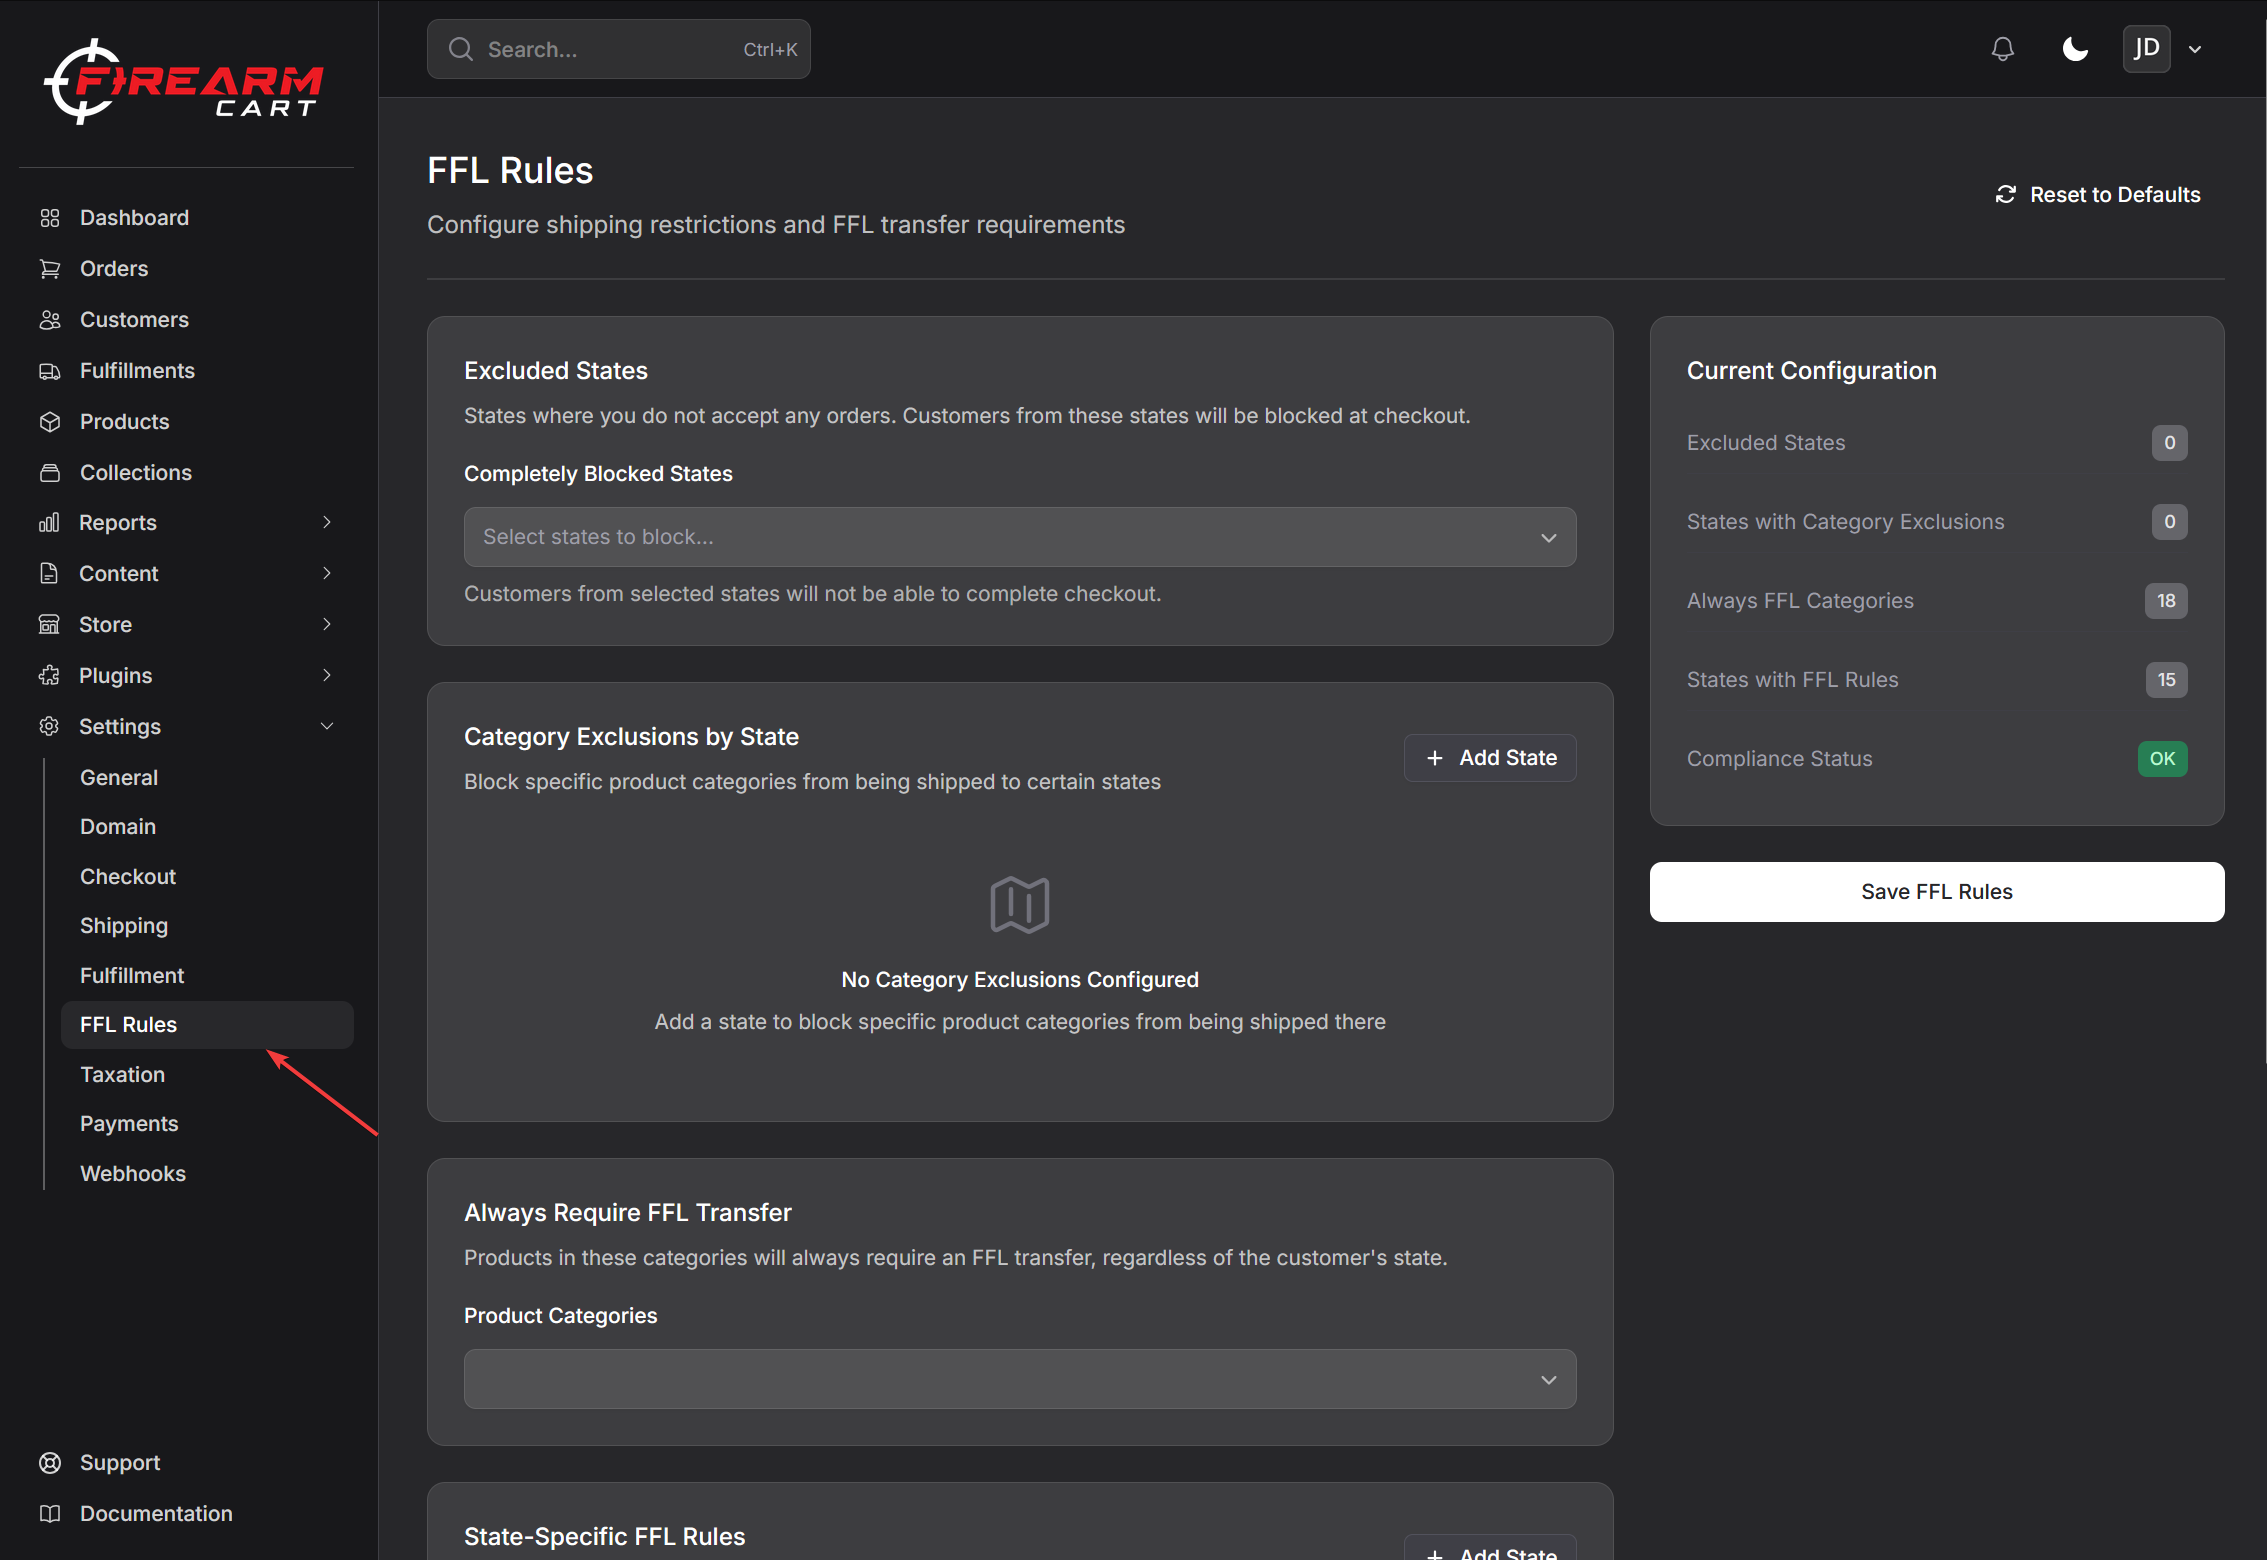This screenshot has width=2267, height=1560.
Task: Select FFL Rules in sidebar
Action: (x=207, y=1025)
